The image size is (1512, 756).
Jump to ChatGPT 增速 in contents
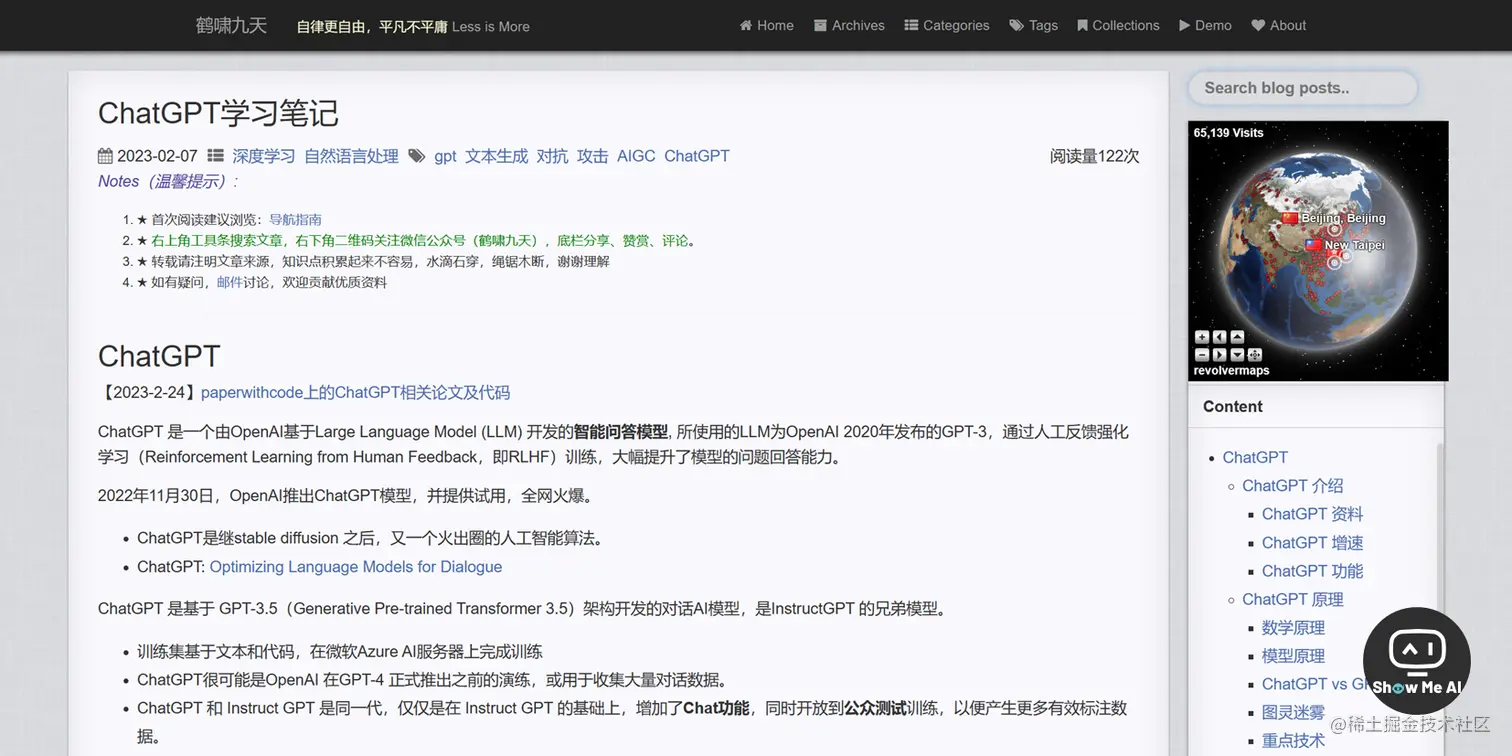[x=1312, y=542]
